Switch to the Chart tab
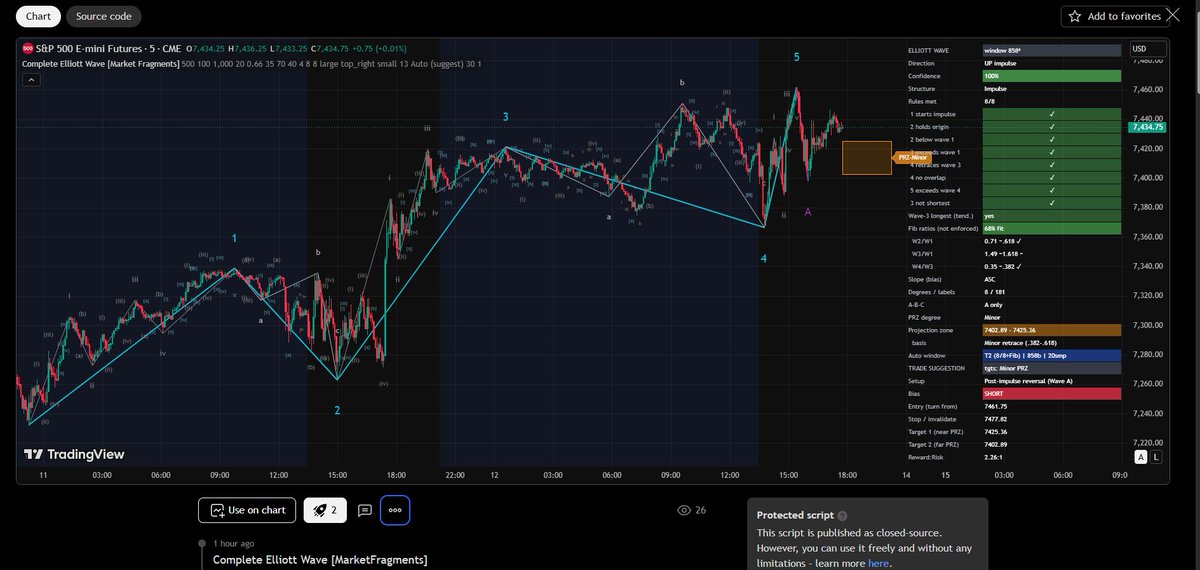 pos(38,16)
